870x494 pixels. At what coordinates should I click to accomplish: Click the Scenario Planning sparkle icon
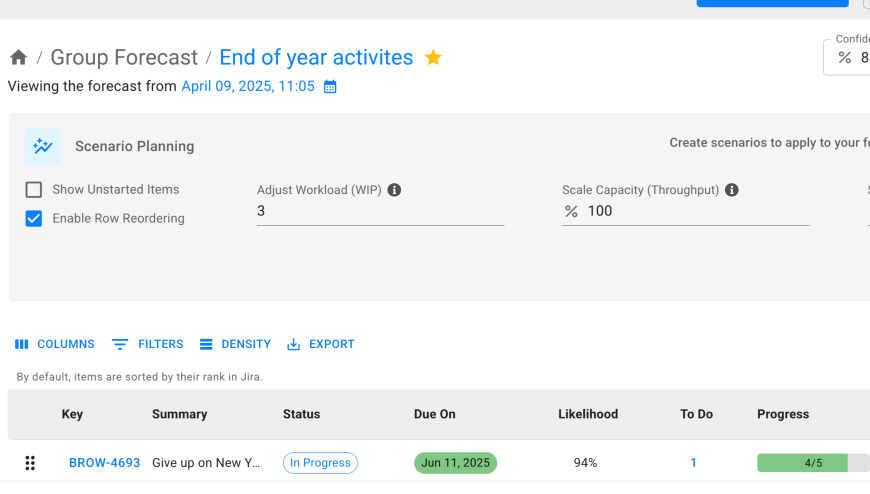point(43,146)
